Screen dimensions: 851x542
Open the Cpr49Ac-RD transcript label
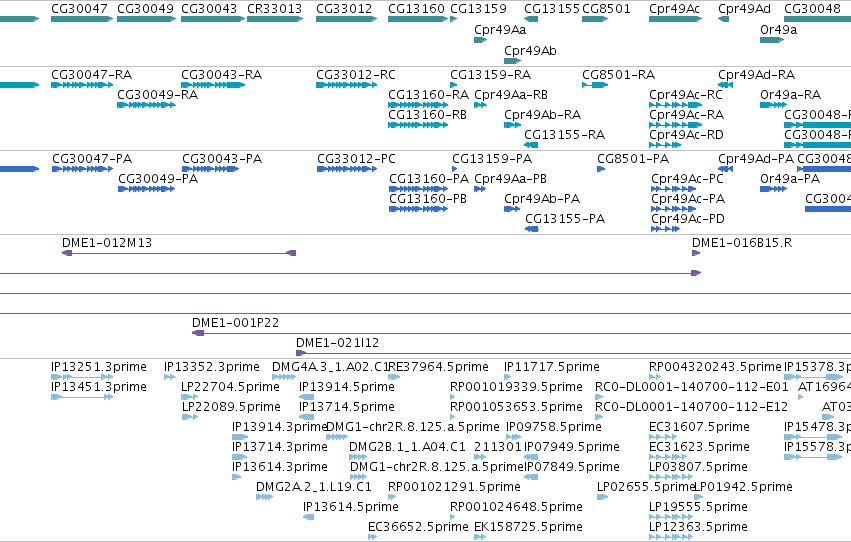[x=687, y=135]
